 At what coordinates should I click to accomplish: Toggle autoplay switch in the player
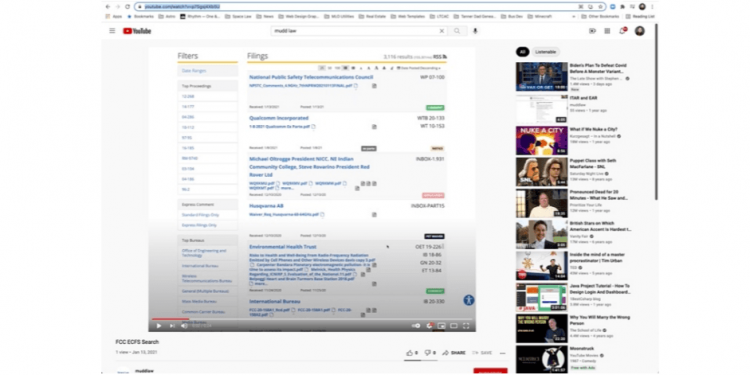pos(416,326)
